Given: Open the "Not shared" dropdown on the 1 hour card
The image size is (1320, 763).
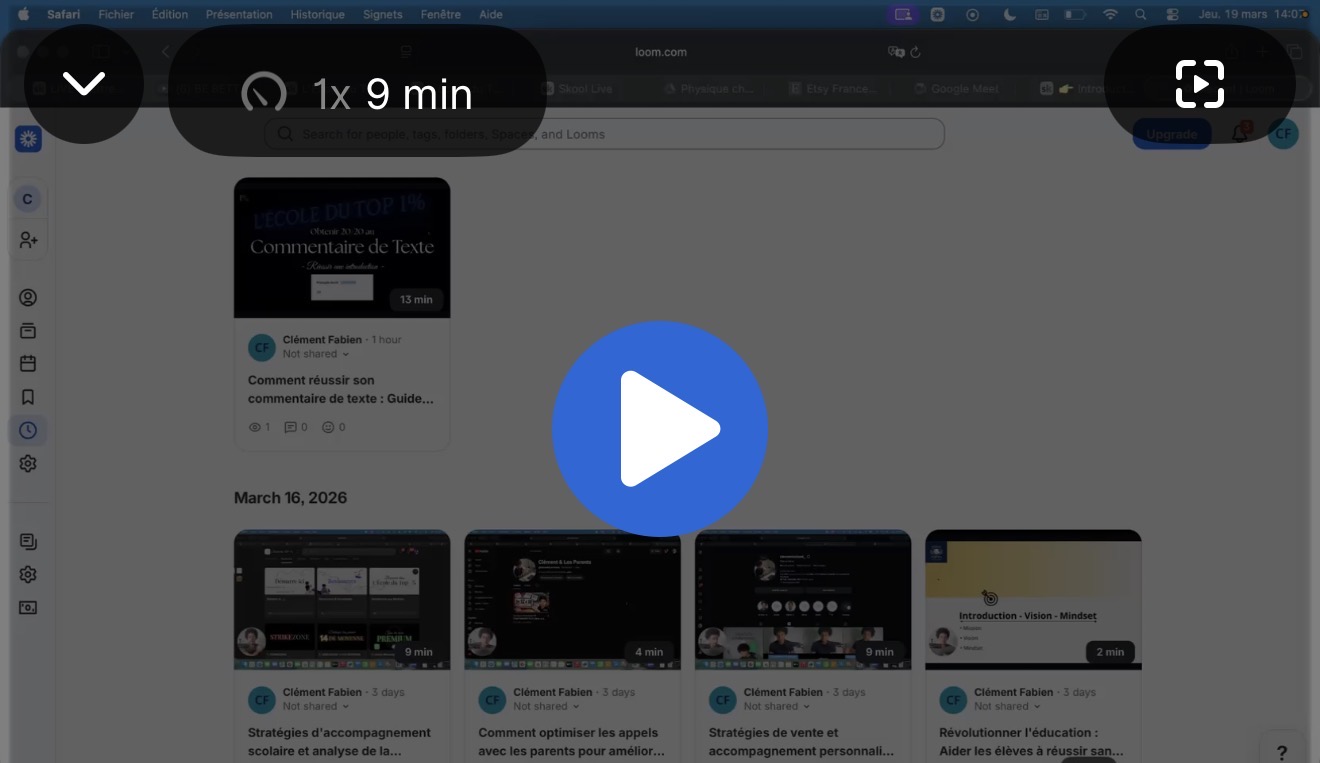Looking at the screenshot, I should point(316,354).
